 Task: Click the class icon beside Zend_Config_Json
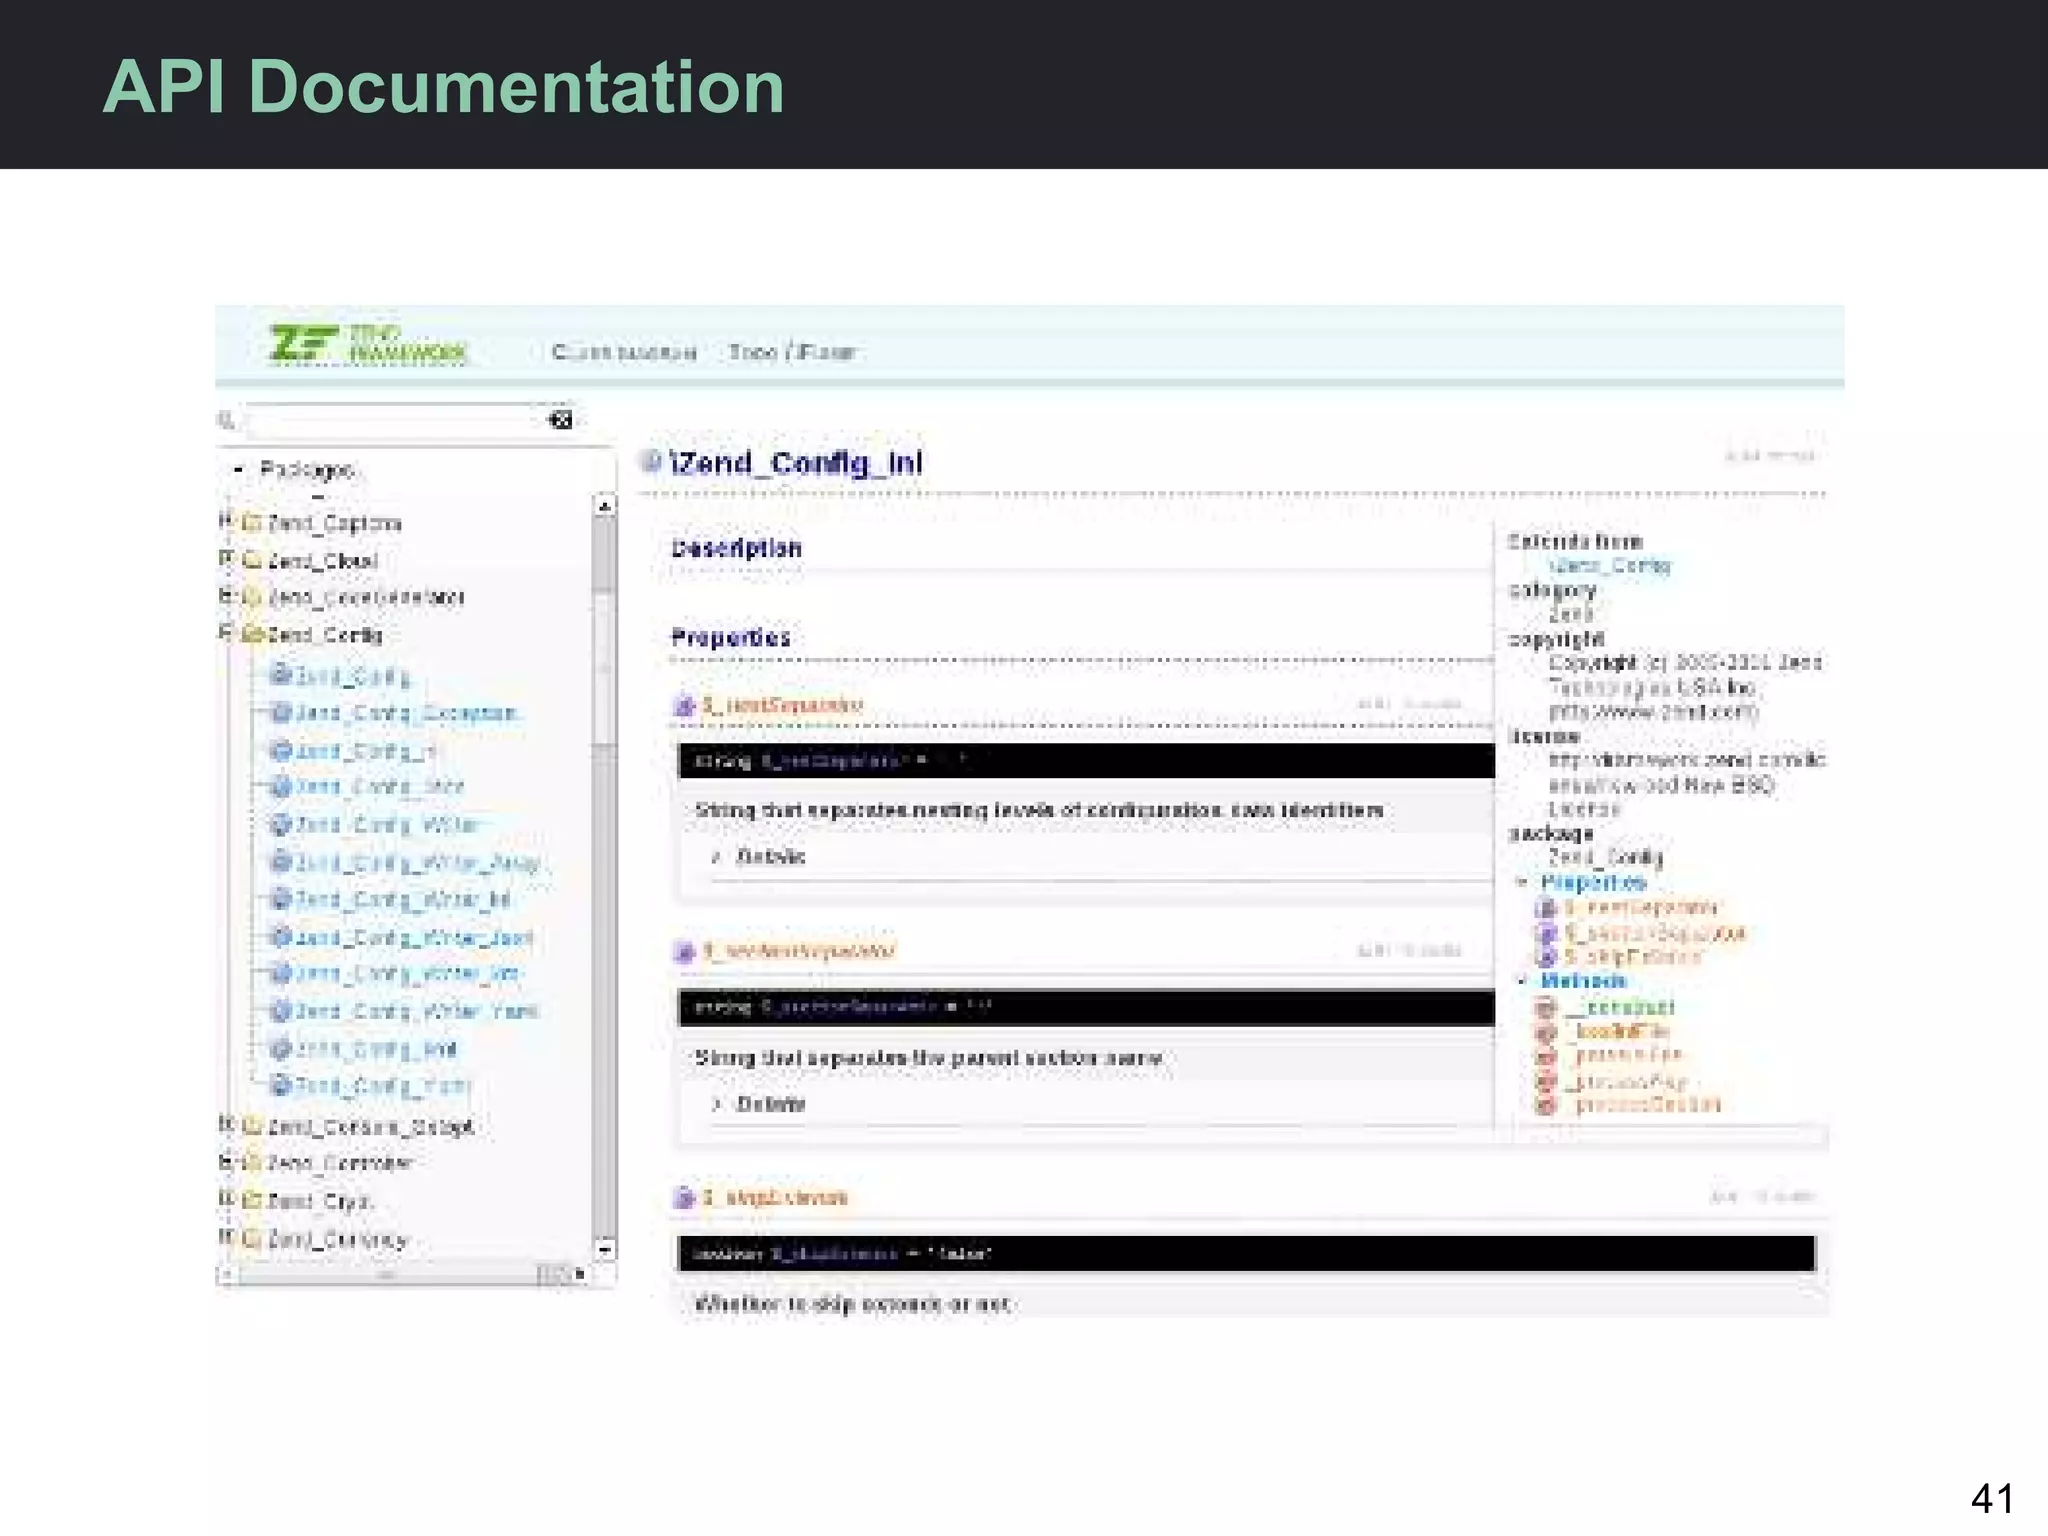(x=281, y=787)
